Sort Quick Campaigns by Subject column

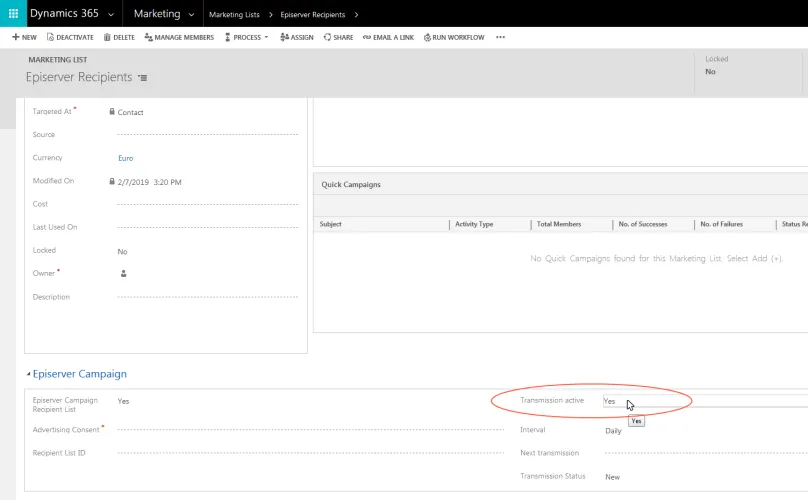330,224
